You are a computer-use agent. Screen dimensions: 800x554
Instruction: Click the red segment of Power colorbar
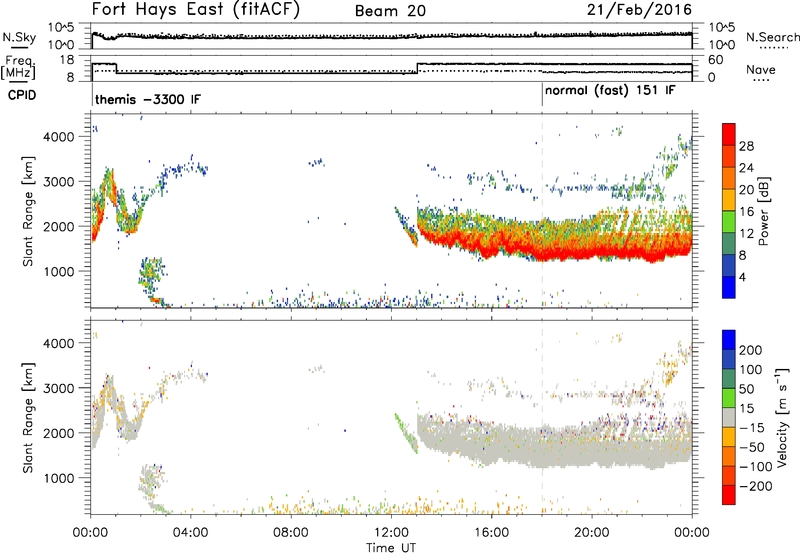729,134
